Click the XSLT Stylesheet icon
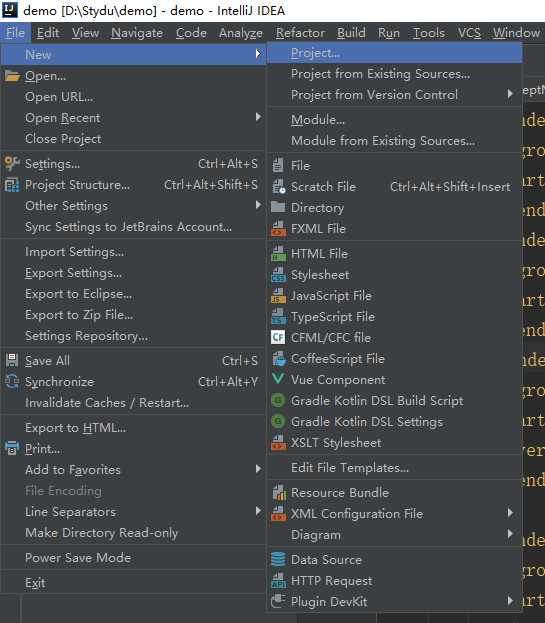The height and width of the screenshot is (623, 545). coord(278,442)
